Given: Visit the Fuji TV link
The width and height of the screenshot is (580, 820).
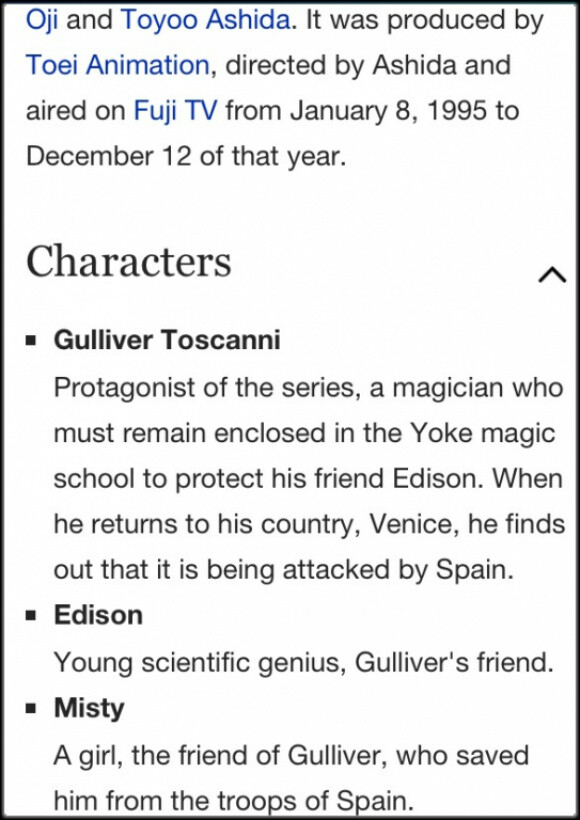Looking at the screenshot, I should (x=175, y=111).
